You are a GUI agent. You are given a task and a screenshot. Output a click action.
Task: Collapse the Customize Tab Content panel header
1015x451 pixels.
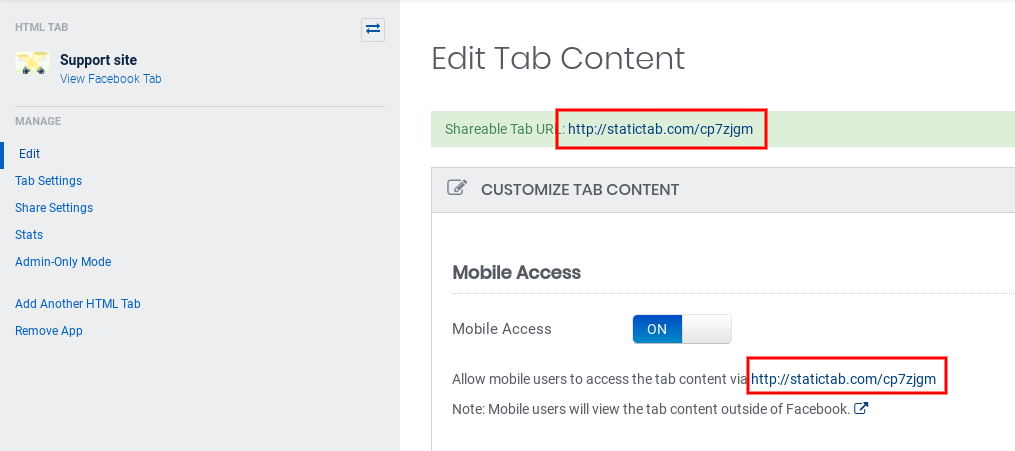coord(580,189)
